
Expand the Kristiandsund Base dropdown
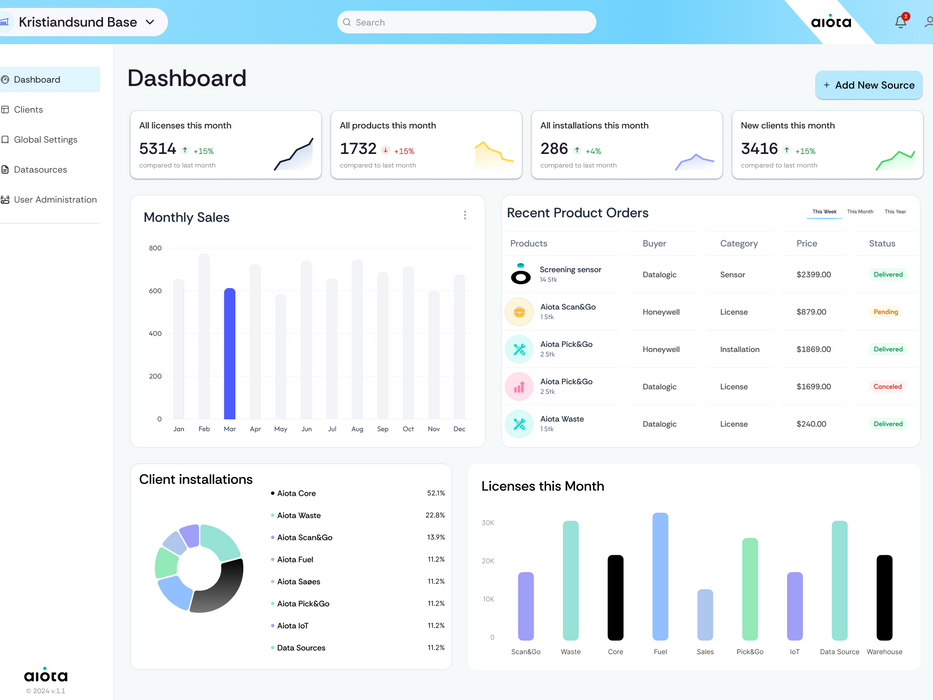point(150,22)
